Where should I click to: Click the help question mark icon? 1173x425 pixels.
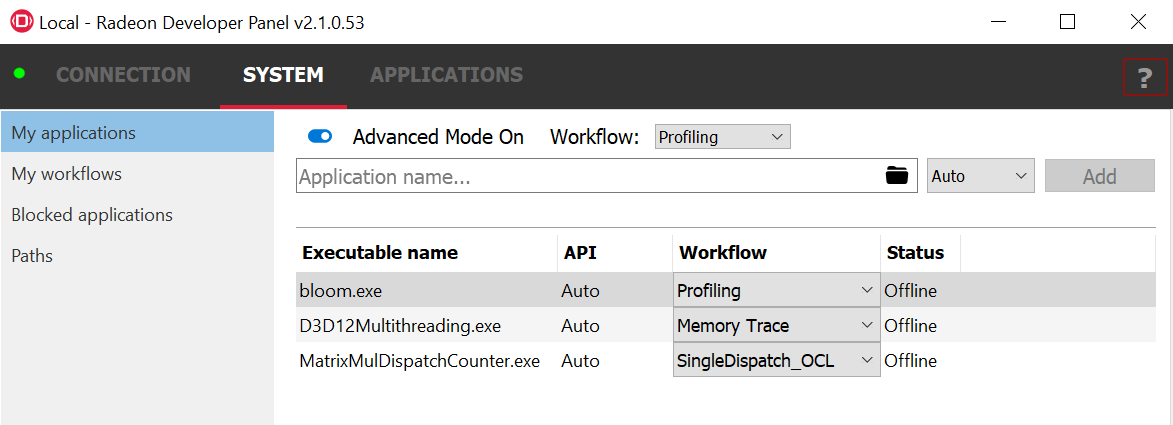1145,77
